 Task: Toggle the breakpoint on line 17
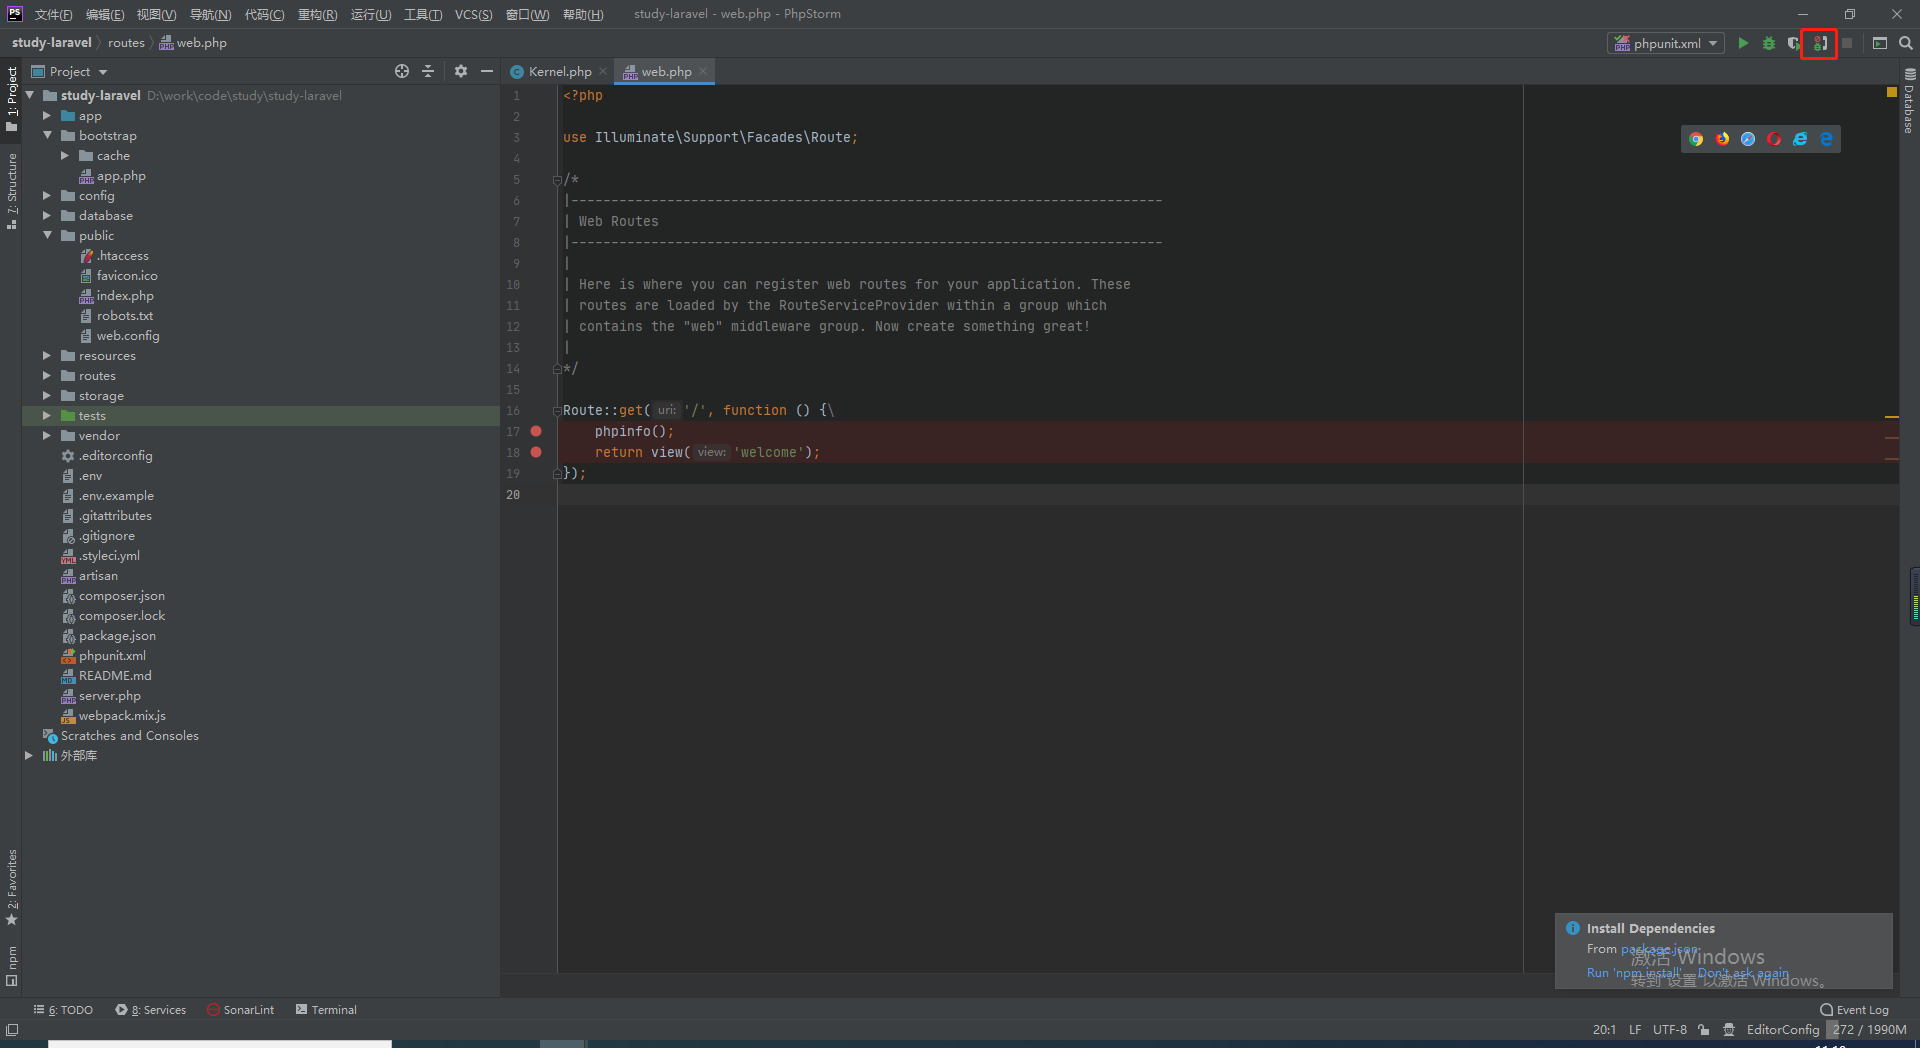tap(536, 431)
